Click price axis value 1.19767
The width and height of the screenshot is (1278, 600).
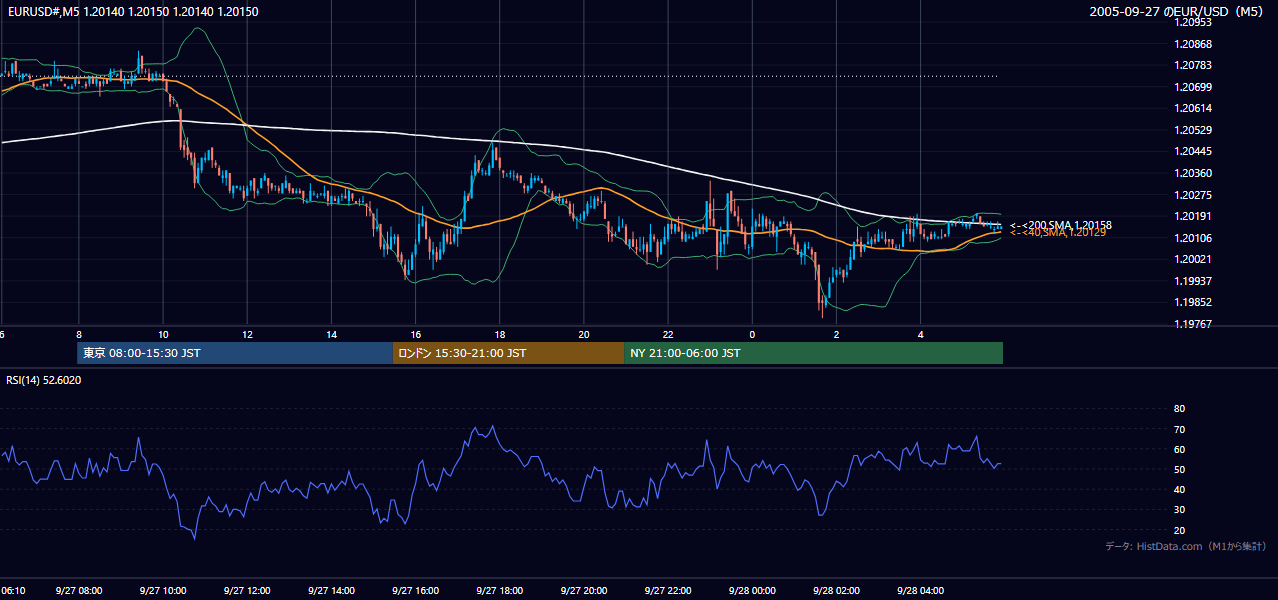(x=1194, y=324)
